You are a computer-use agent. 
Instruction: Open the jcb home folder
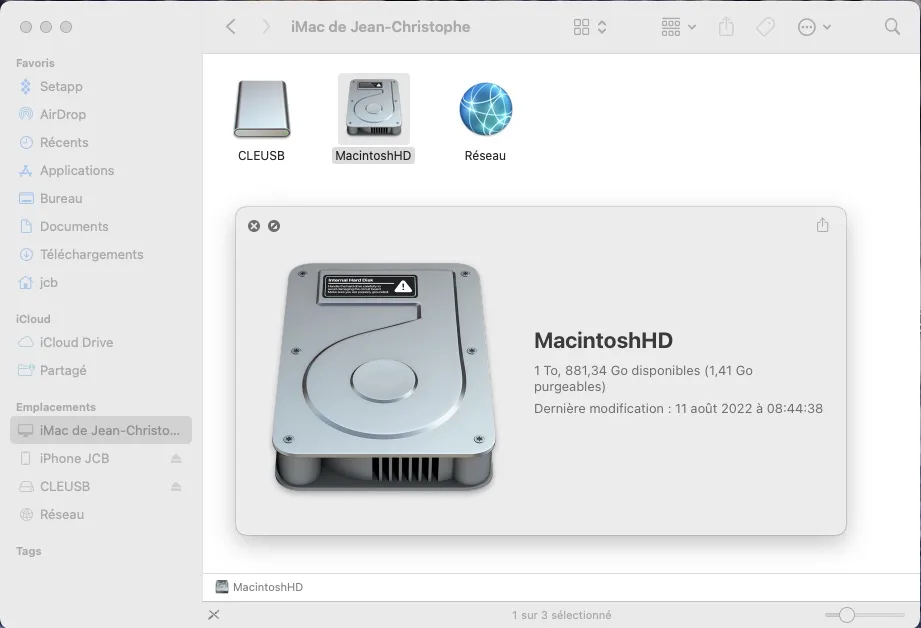101,283
